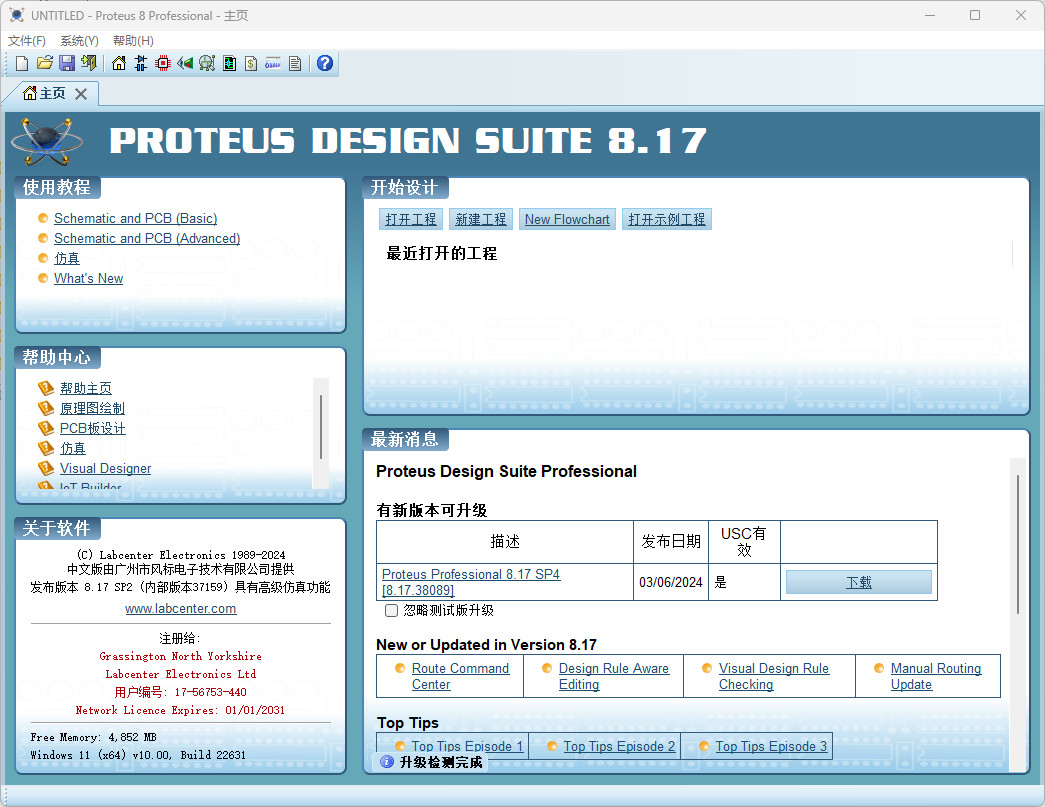Open the www.labcenter.com link

point(181,608)
